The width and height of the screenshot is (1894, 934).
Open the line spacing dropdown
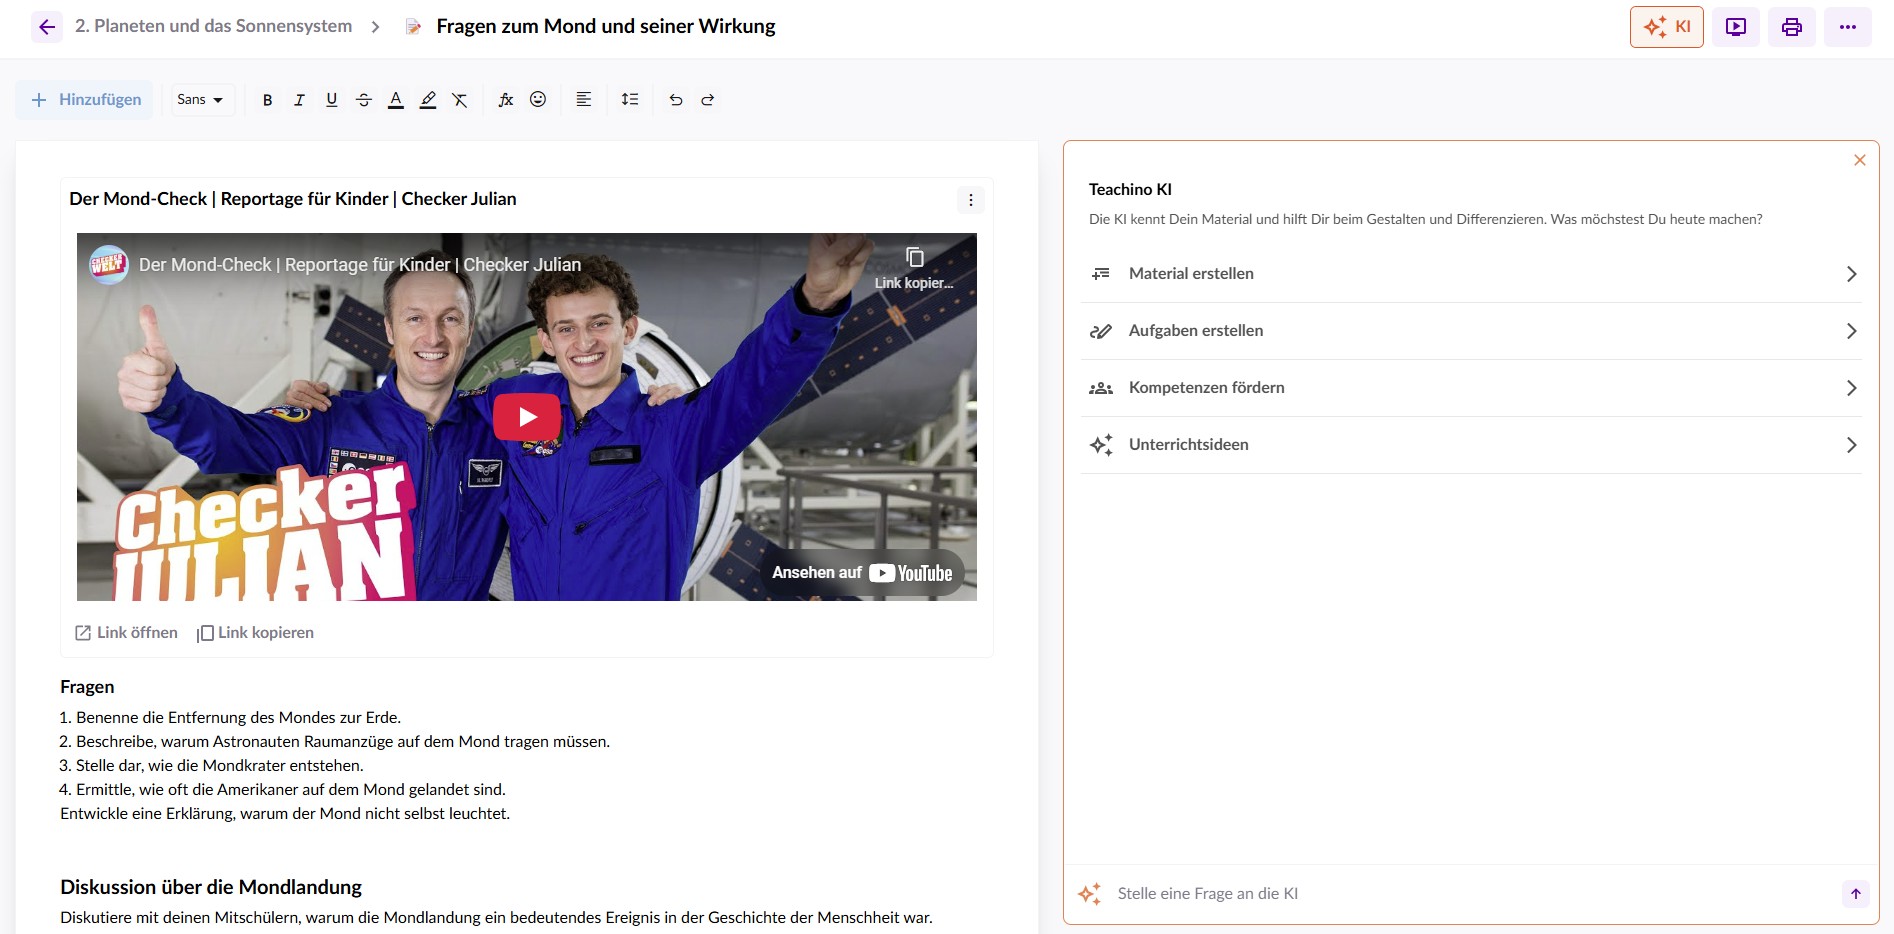(x=630, y=100)
